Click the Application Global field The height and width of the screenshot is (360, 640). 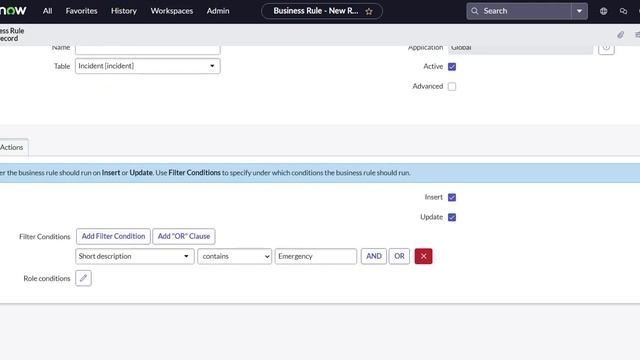(520, 49)
